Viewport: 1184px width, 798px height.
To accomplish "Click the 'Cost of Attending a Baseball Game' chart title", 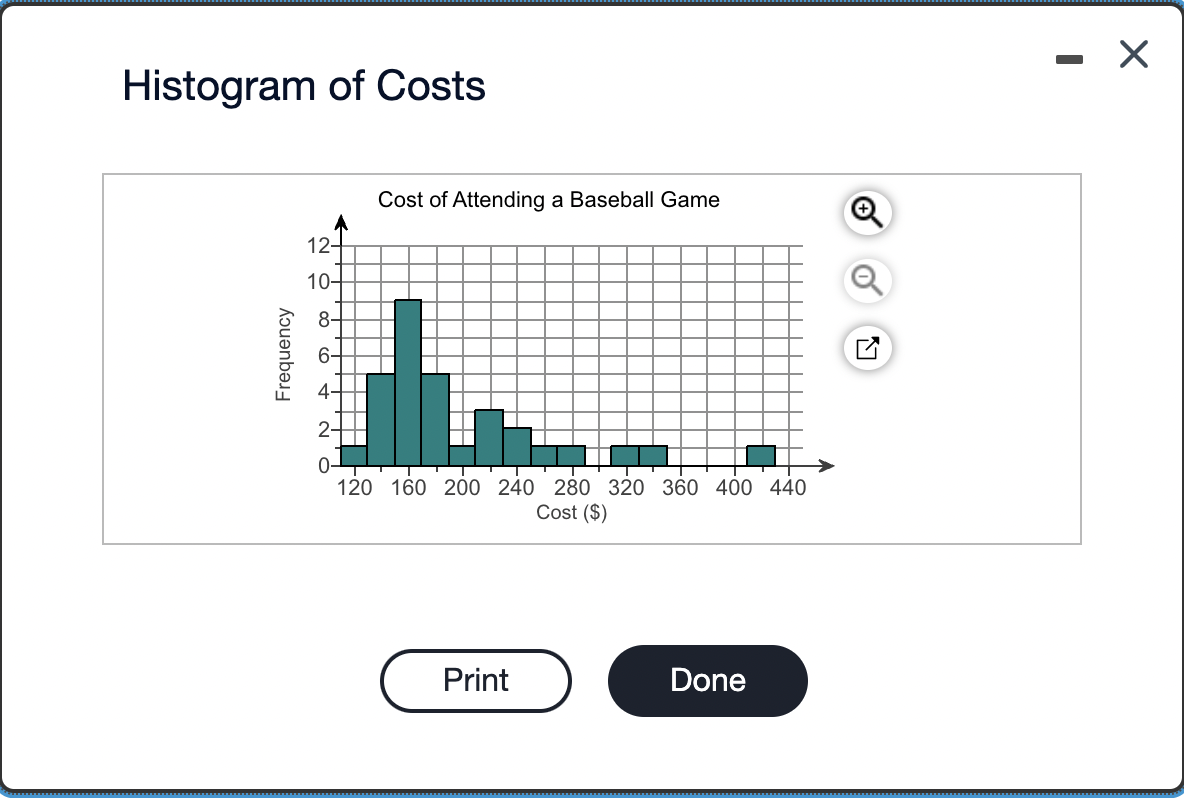I will click(x=548, y=200).
